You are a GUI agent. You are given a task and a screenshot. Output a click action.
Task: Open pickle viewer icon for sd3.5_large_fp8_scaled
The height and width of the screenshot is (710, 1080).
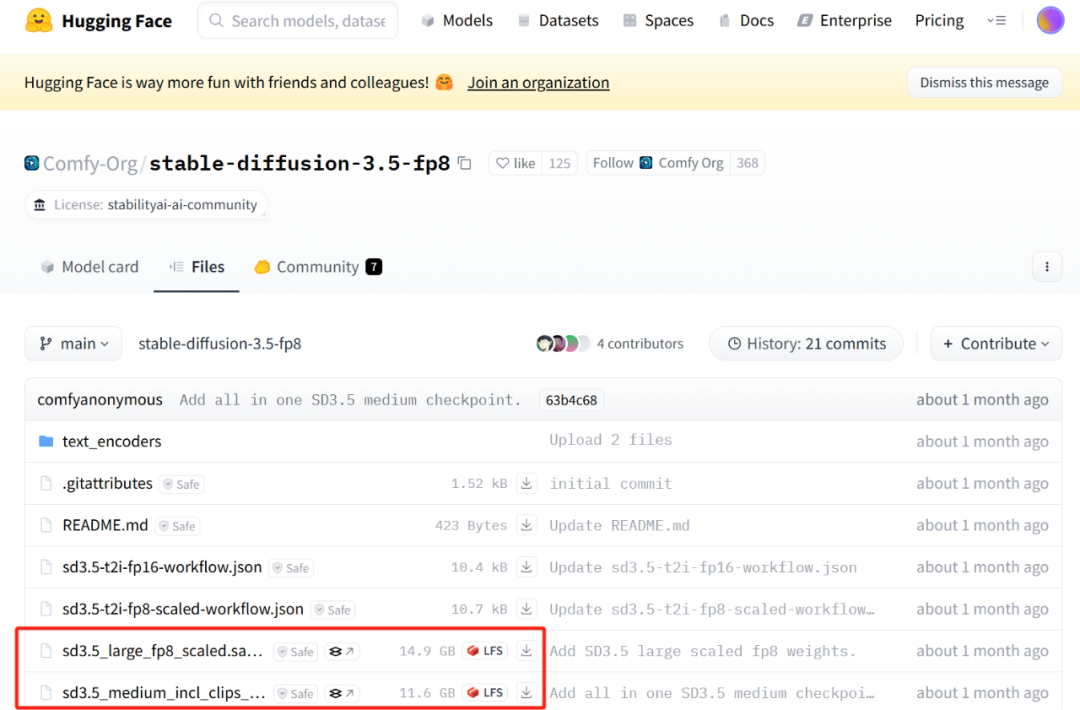(x=342, y=651)
